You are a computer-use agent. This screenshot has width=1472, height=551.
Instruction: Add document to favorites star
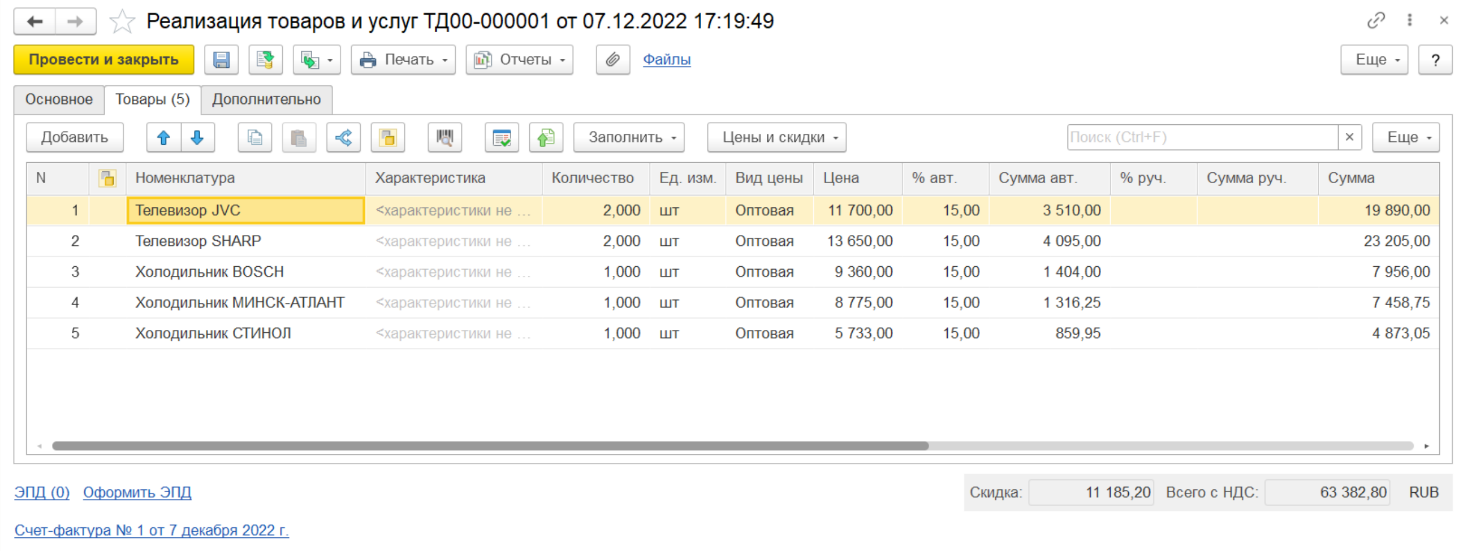122,21
